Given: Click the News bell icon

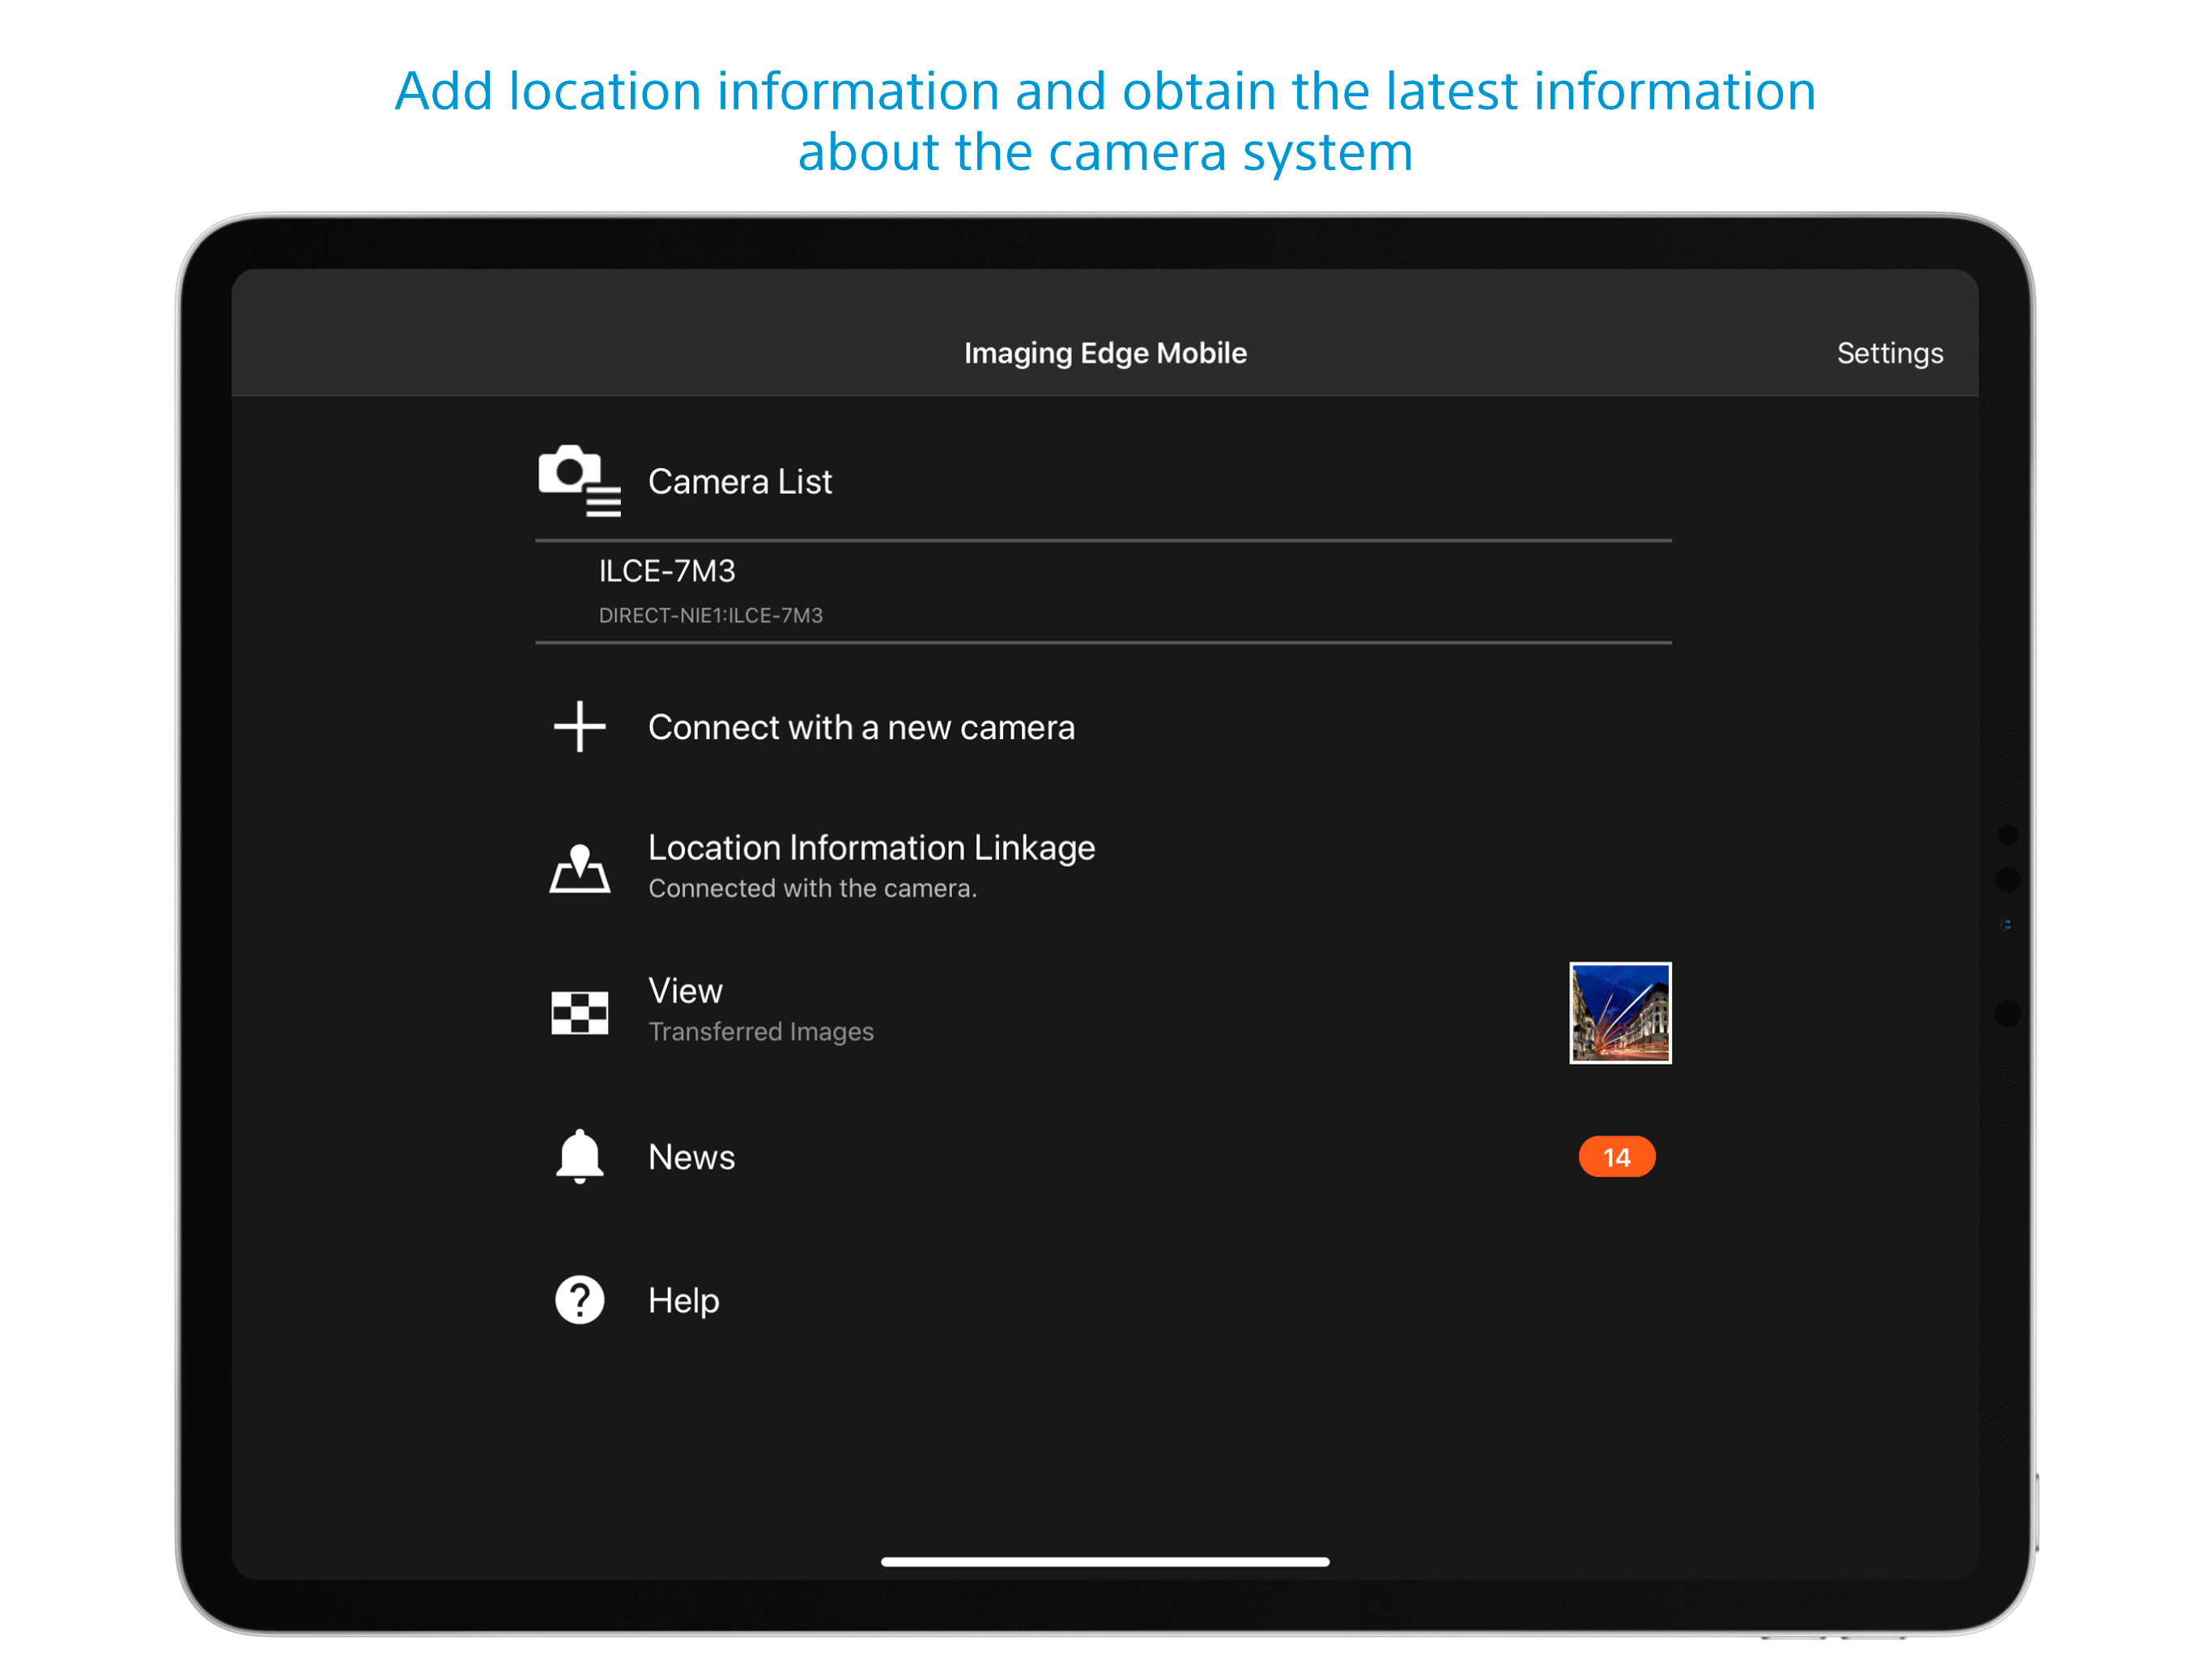Looking at the screenshot, I should [x=579, y=1156].
